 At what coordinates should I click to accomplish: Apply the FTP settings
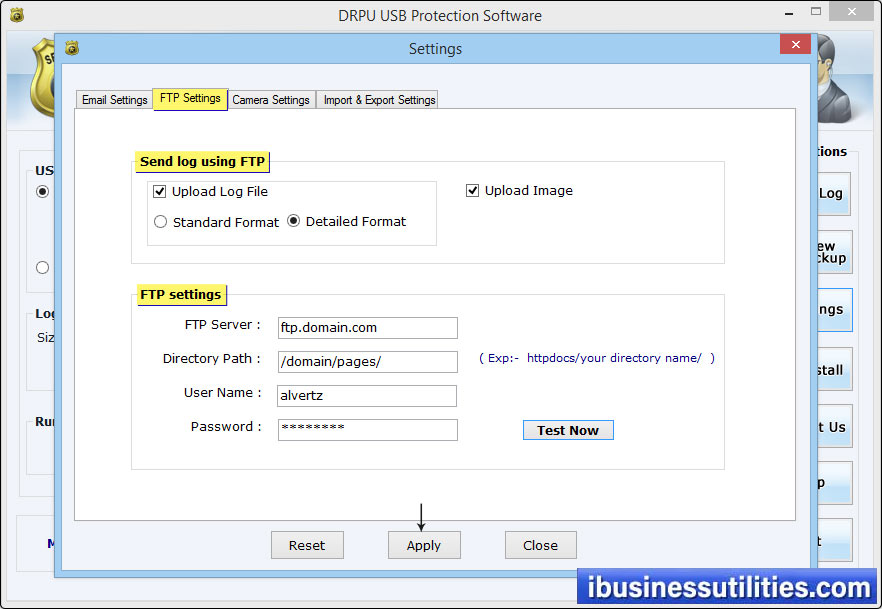pos(424,545)
